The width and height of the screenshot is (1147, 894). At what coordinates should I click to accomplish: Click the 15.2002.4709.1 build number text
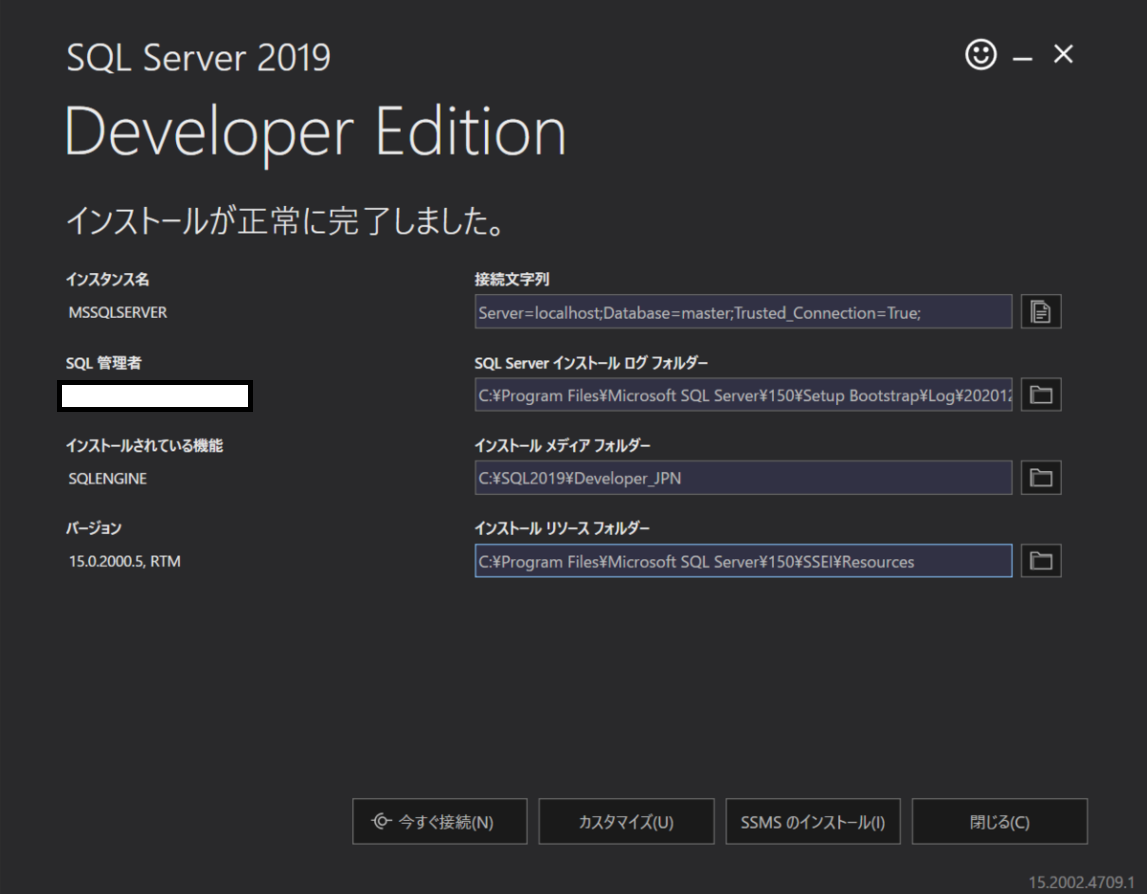point(1080,882)
